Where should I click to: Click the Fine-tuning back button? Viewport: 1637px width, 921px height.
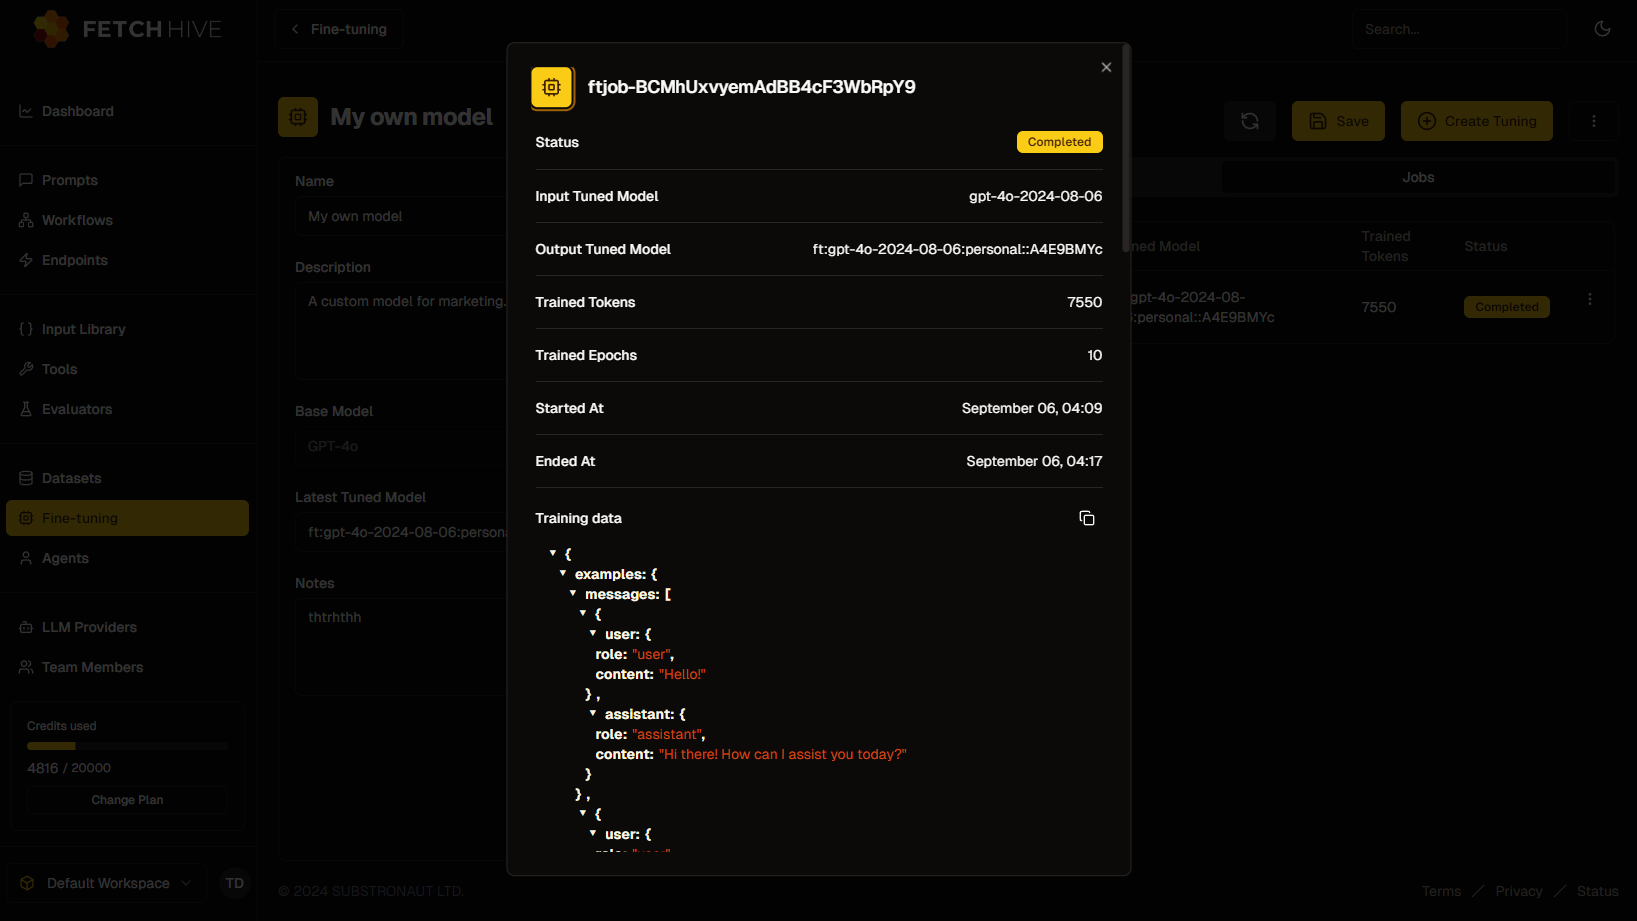coord(339,29)
